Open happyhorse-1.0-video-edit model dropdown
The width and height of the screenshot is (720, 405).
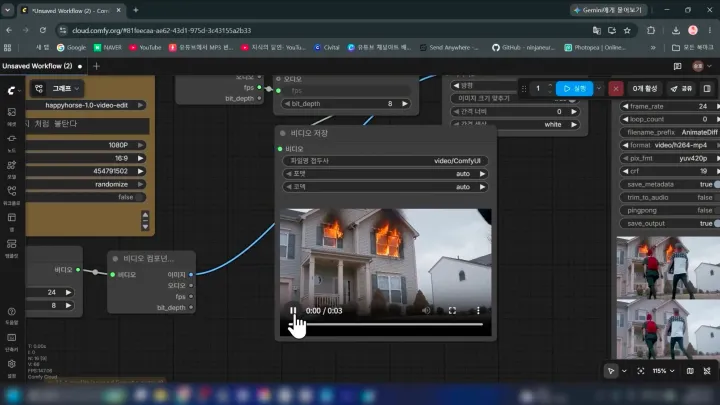87,105
